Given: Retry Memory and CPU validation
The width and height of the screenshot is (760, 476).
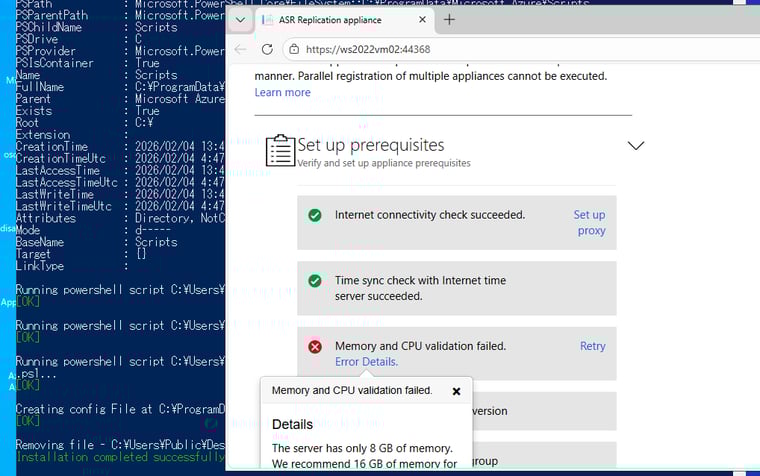Looking at the screenshot, I should [x=593, y=346].
